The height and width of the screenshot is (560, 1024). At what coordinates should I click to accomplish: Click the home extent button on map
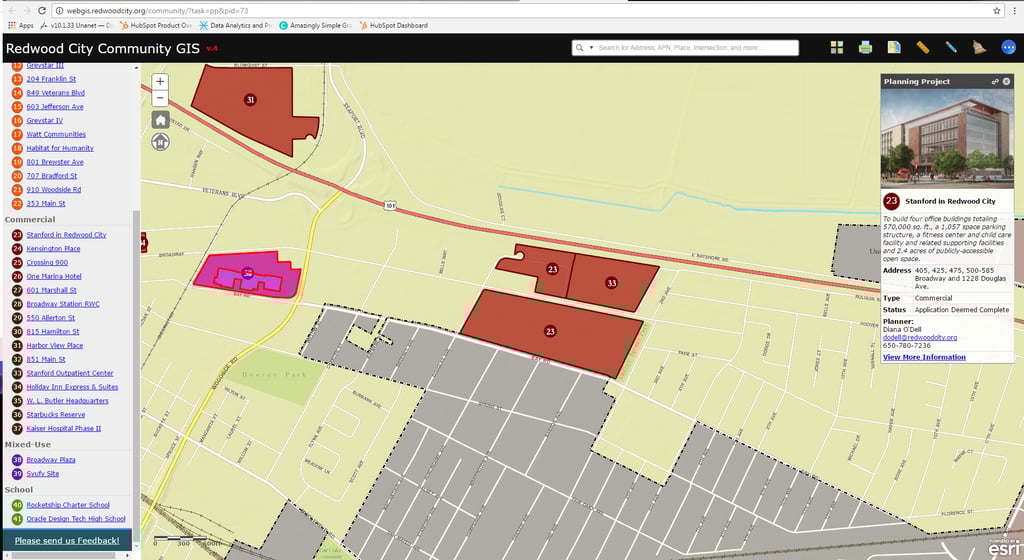pyautogui.click(x=160, y=120)
